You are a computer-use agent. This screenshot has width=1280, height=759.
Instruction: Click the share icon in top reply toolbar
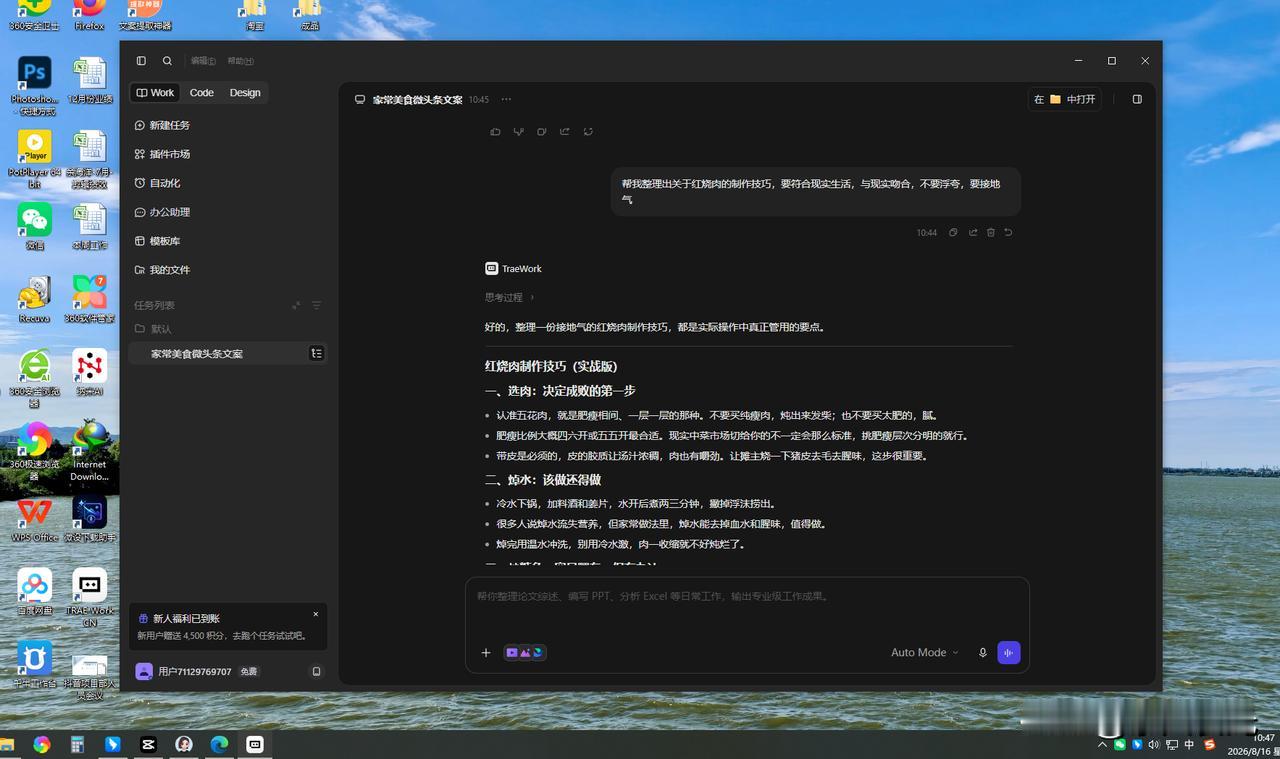(565, 132)
